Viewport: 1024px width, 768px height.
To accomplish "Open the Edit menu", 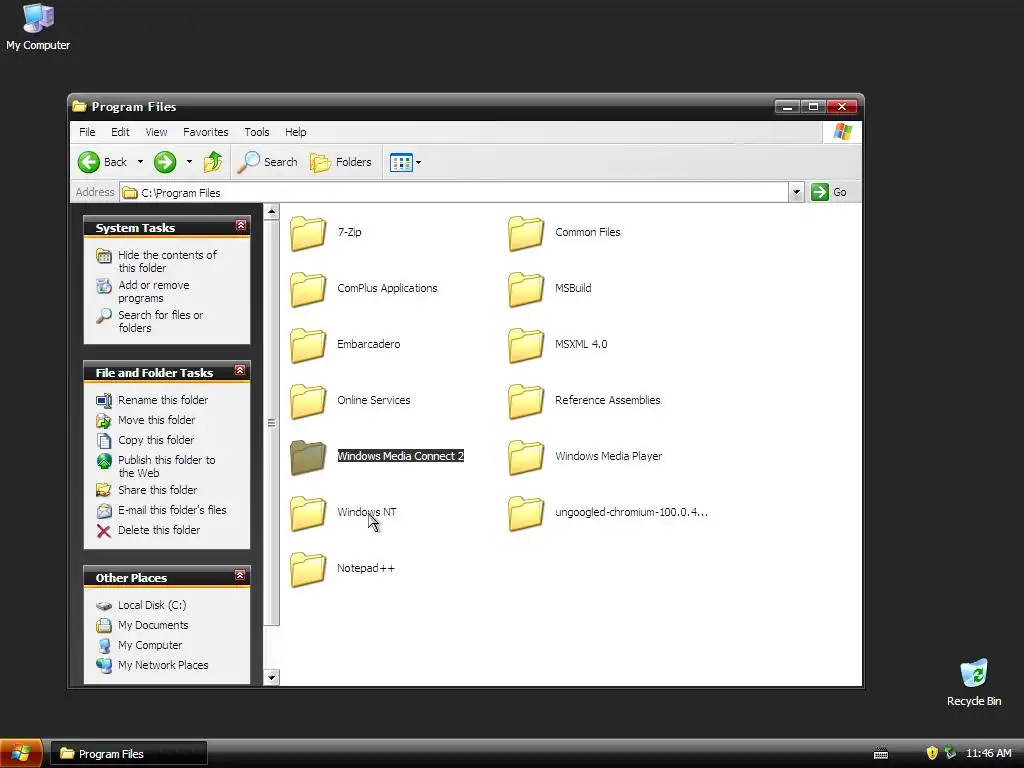I will [x=120, y=132].
